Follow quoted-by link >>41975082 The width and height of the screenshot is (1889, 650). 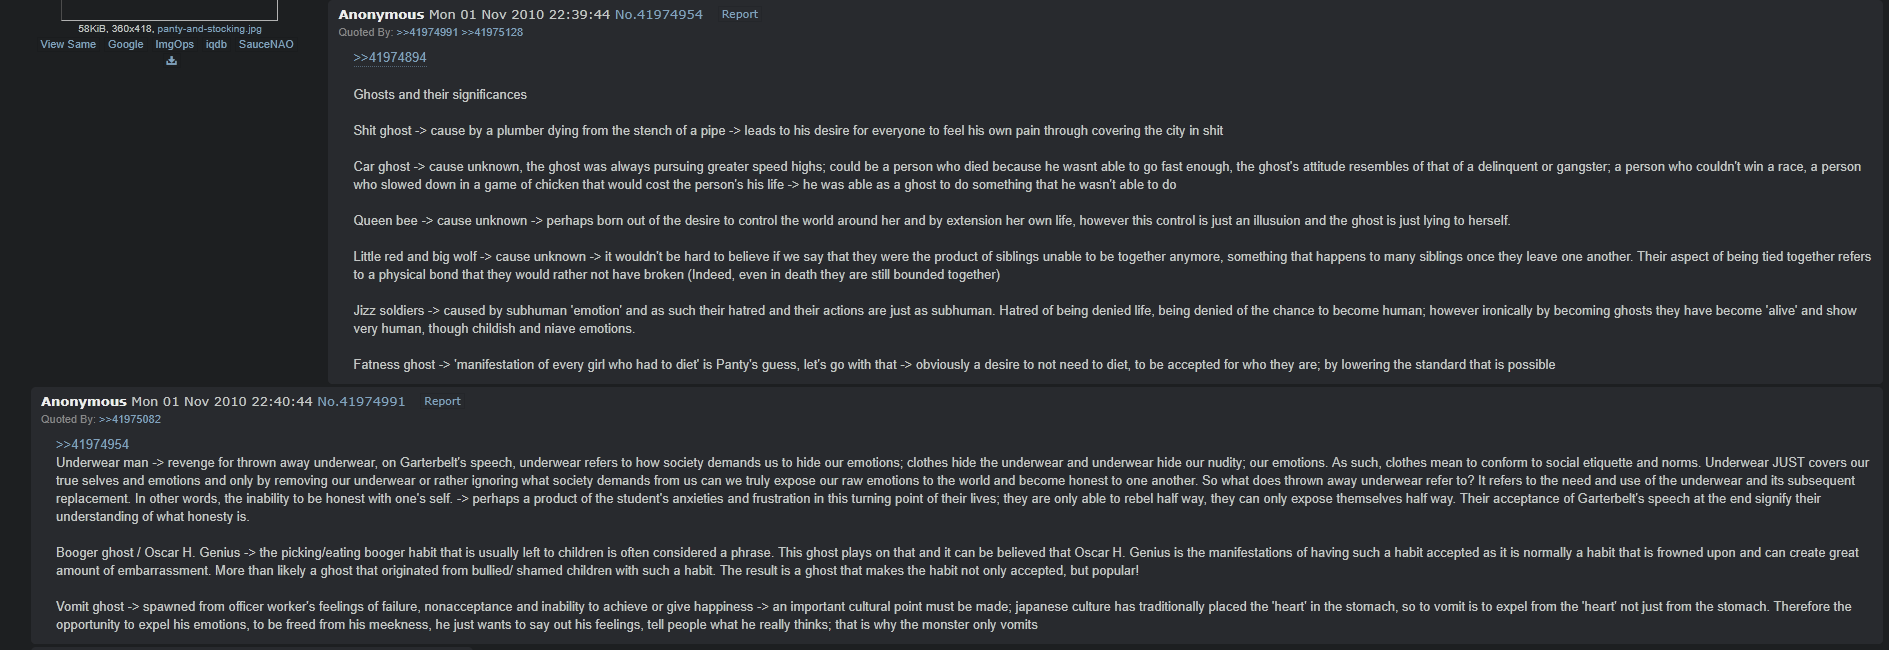(x=130, y=419)
